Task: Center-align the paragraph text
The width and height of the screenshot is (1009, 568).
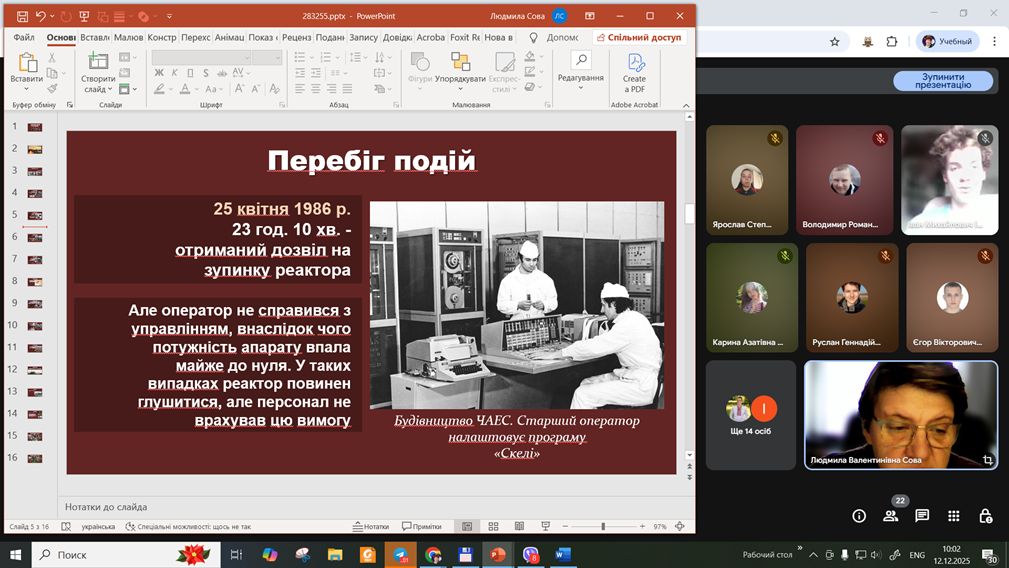Action: click(316, 89)
